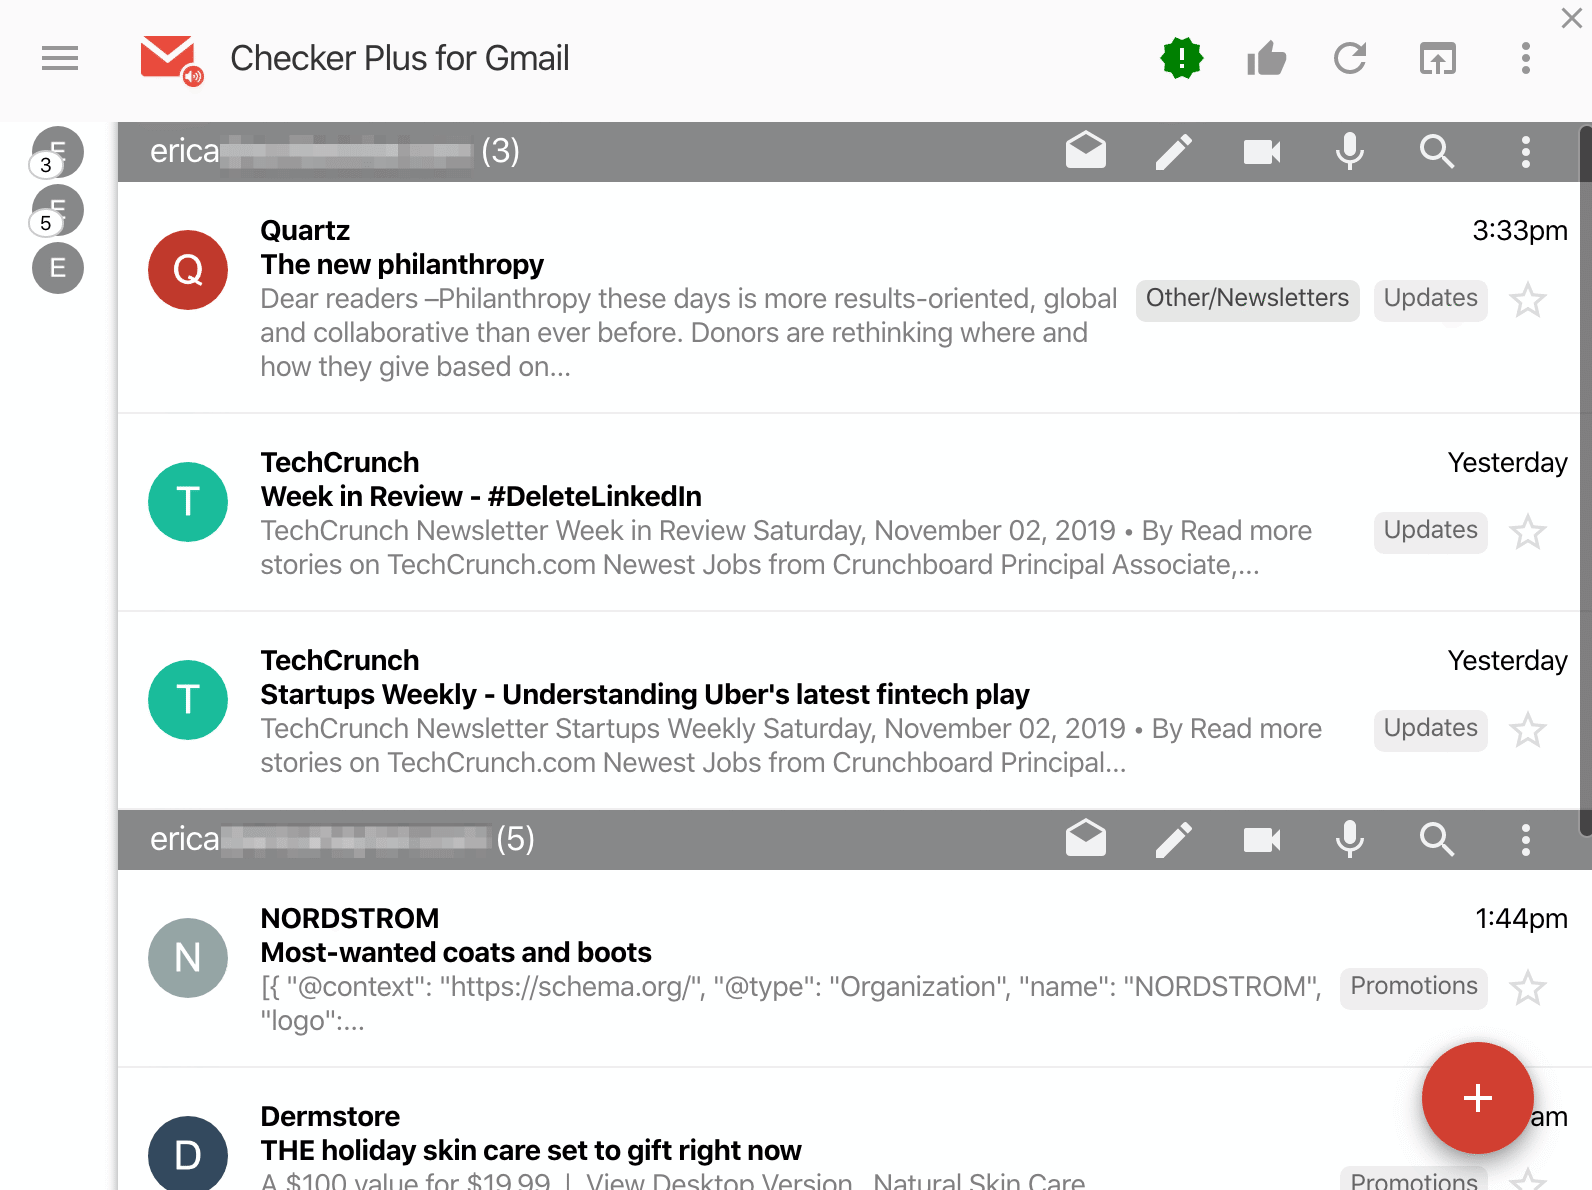Image resolution: width=1592 pixels, height=1190 pixels.
Task: Click the avatar of Week in Review email
Action: 188,502
